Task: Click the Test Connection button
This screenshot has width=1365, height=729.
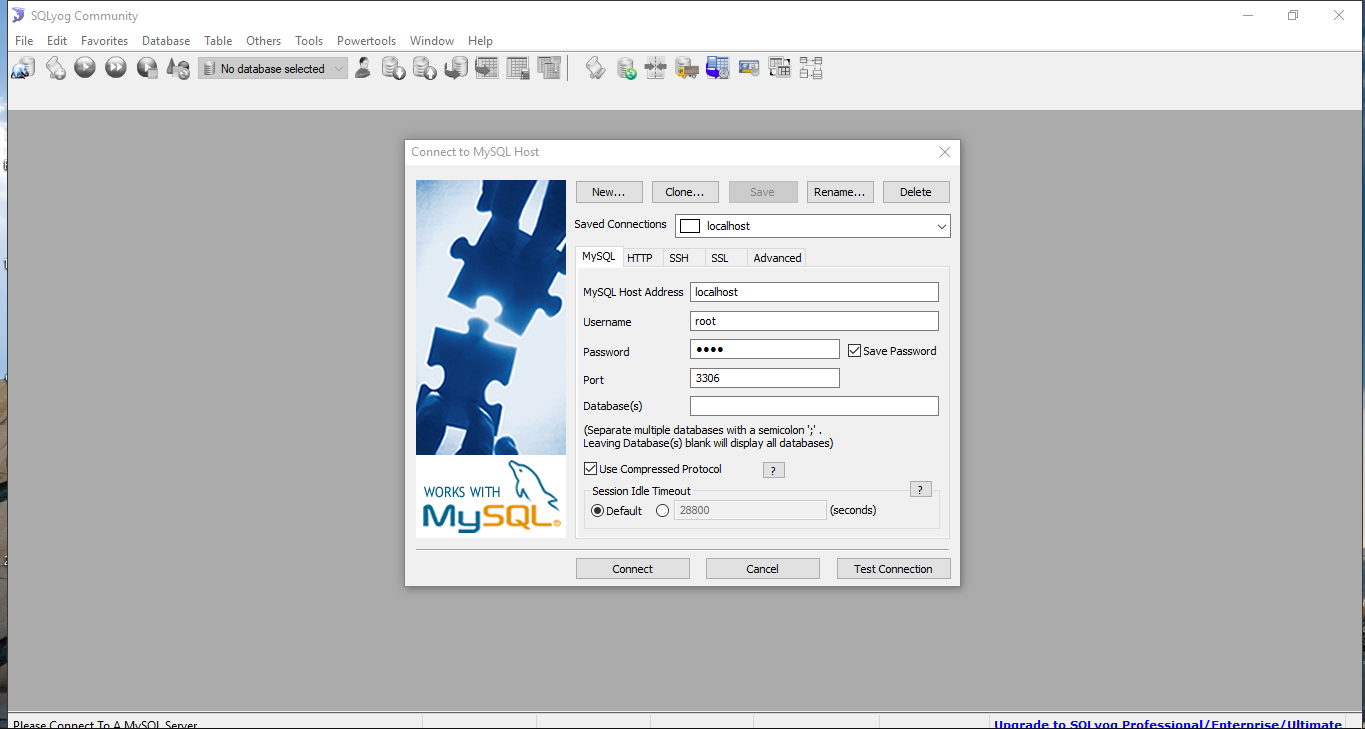Action: coord(893,569)
